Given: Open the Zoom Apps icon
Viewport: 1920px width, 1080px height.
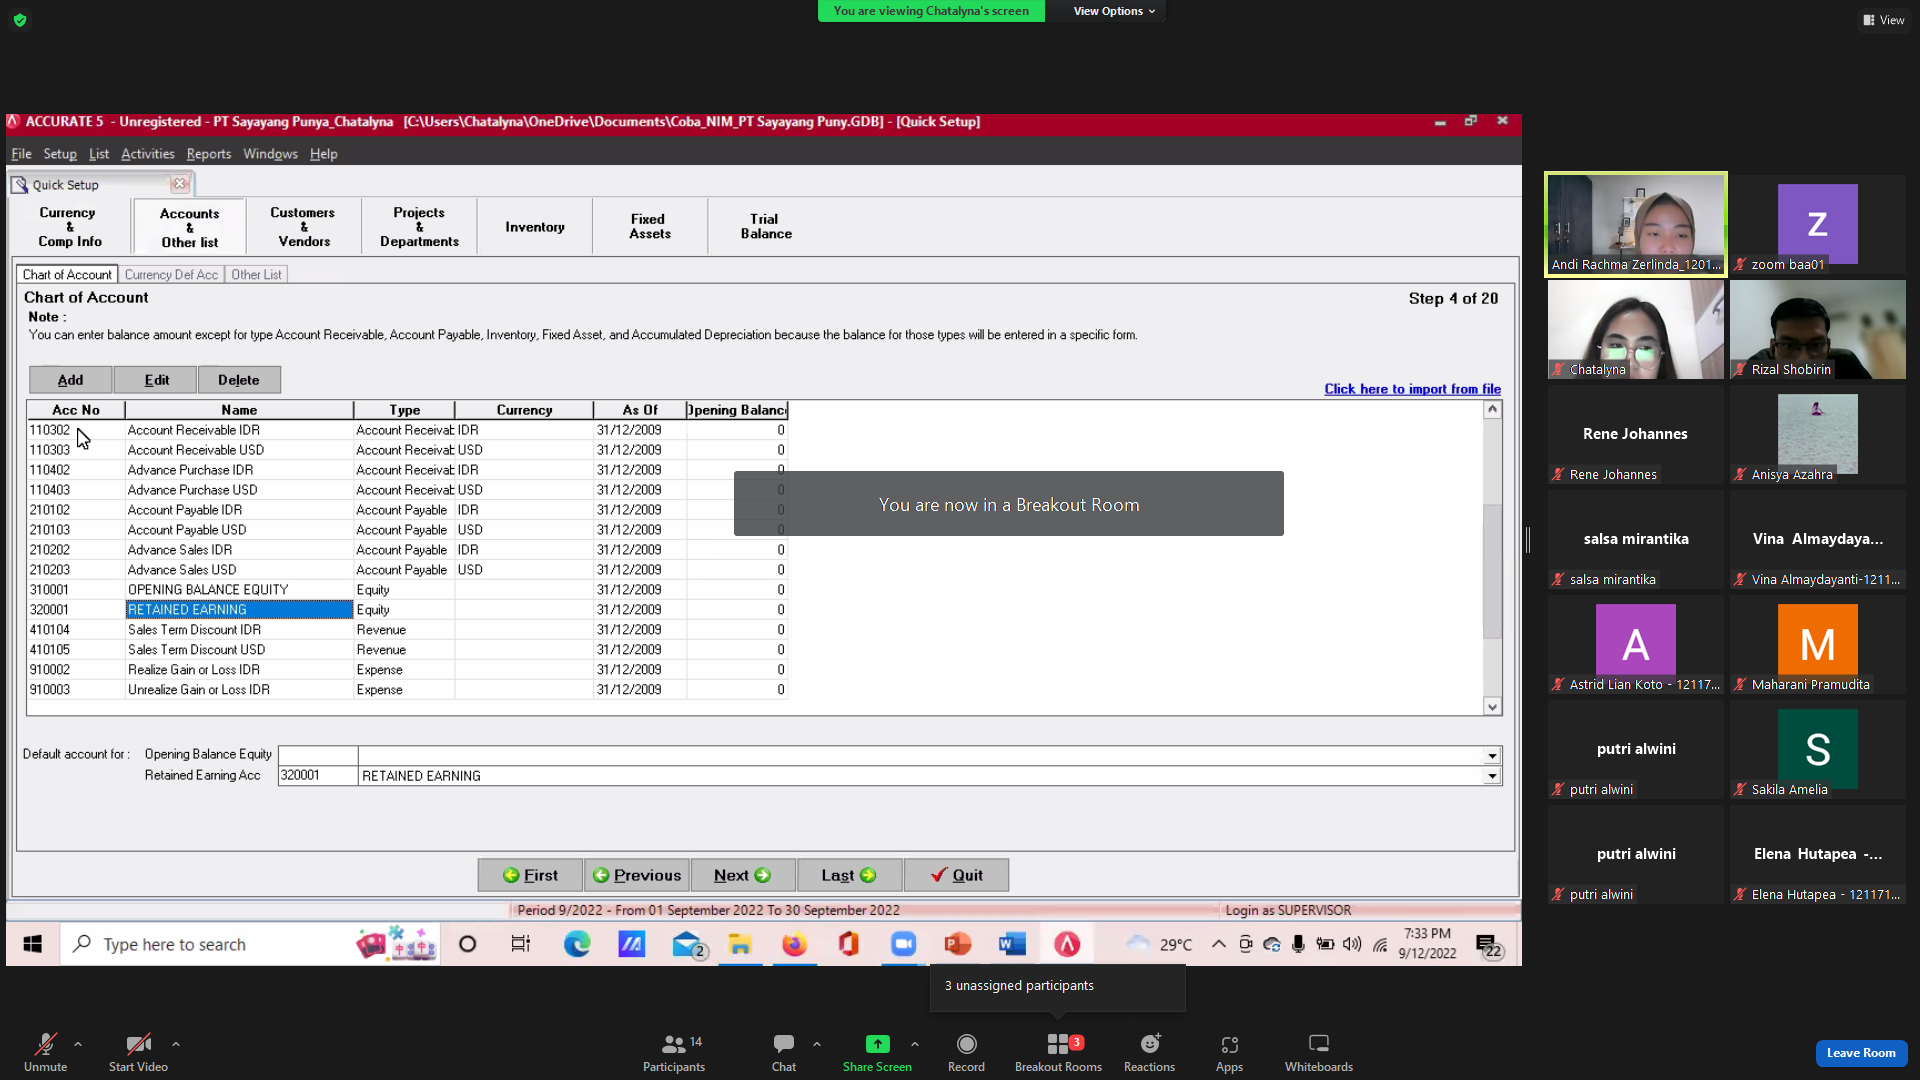Looking at the screenshot, I should (1229, 1044).
